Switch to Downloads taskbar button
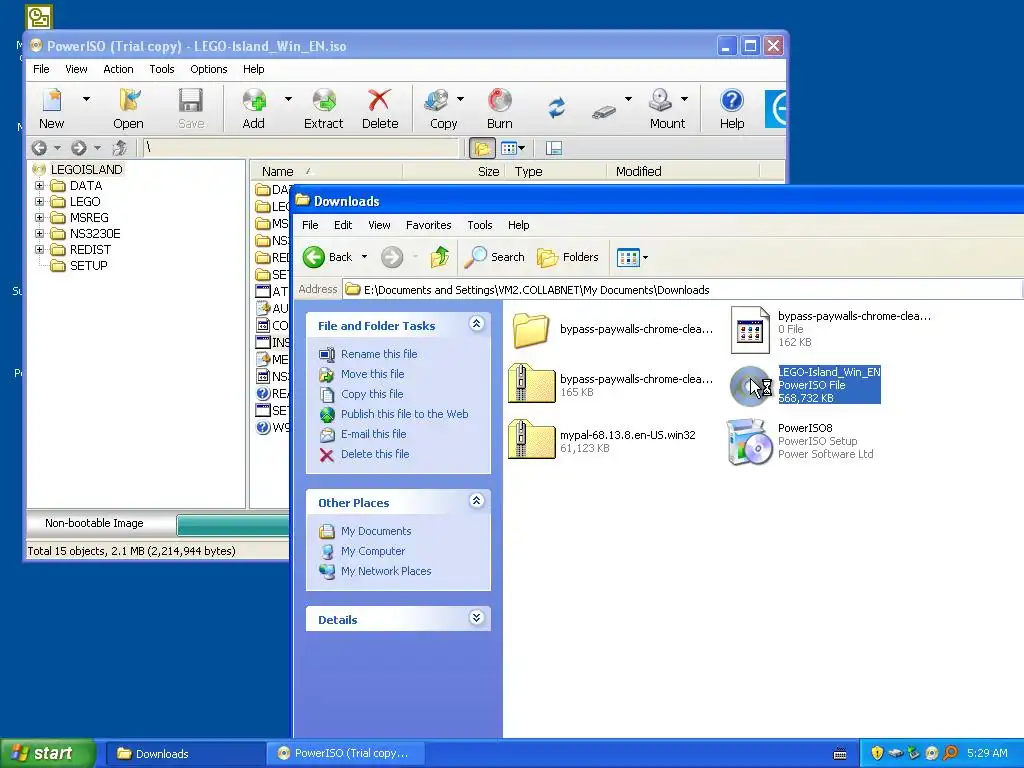Screen dimensions: 1024x768 click(x=184, y=754)
